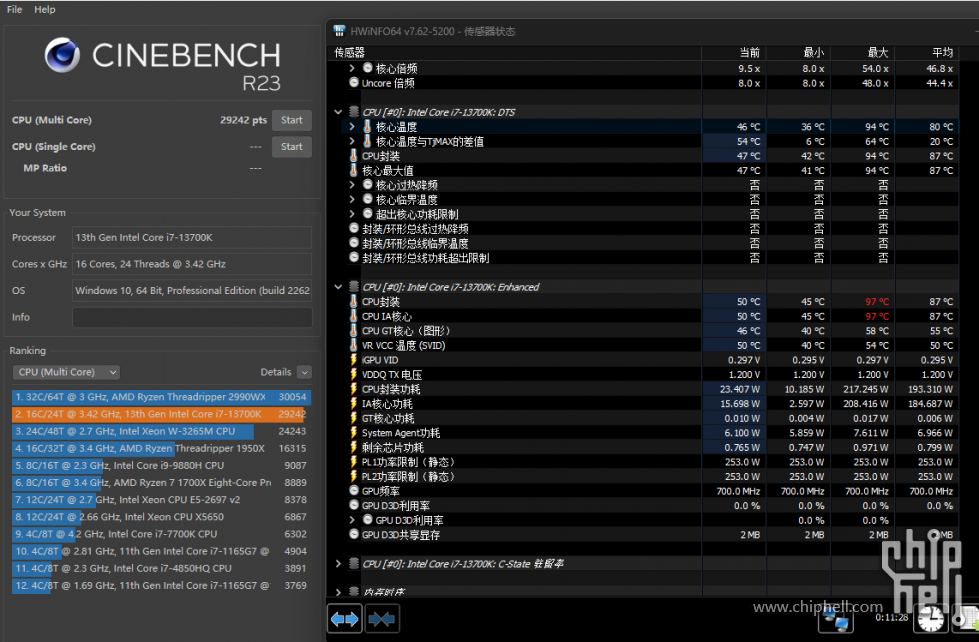This screenshot has width=979, height=642.
Task: Click the circle icon beside 封装/环形总线过热降频
Action: 354,229
